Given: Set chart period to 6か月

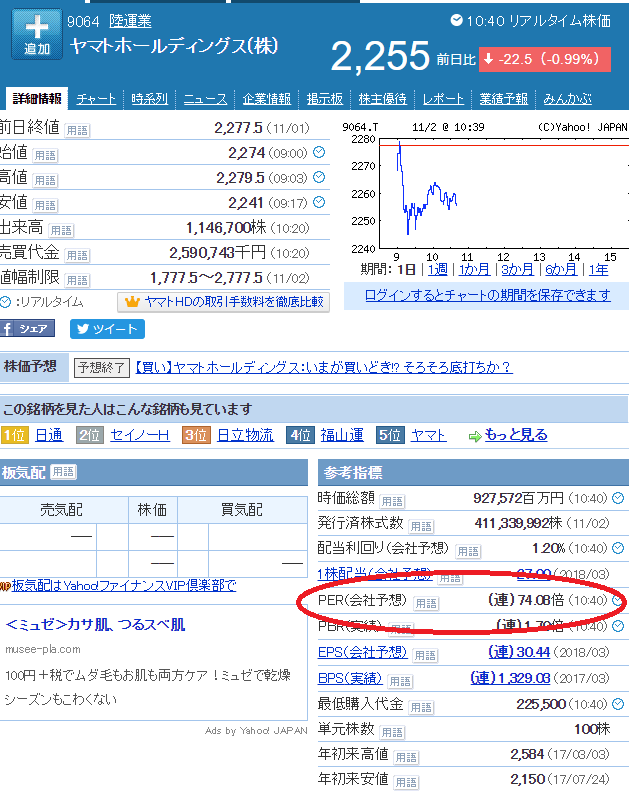Looking at the screenshot, I should click(x=561, y=270).
